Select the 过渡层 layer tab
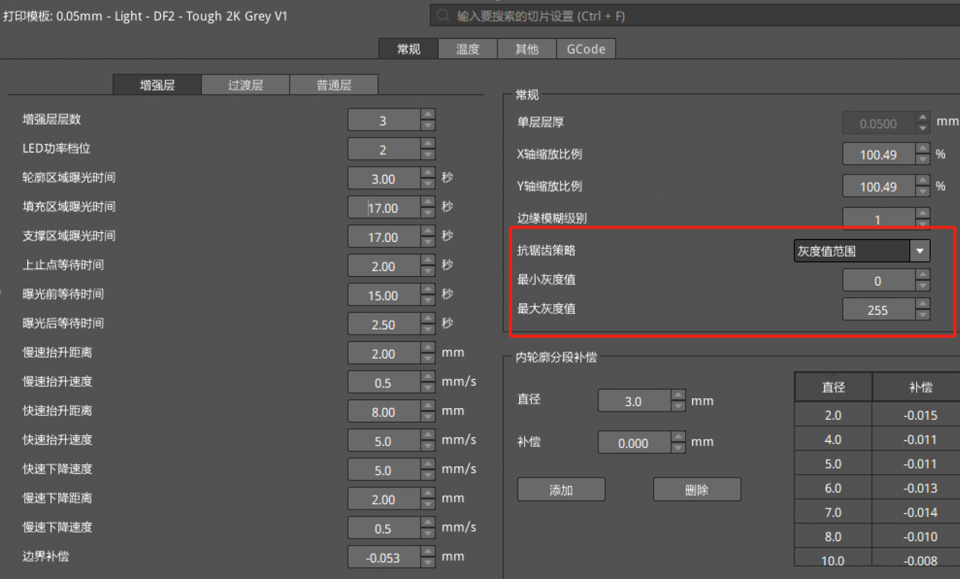This screenshot has height=579, width=960. [246, 84]
